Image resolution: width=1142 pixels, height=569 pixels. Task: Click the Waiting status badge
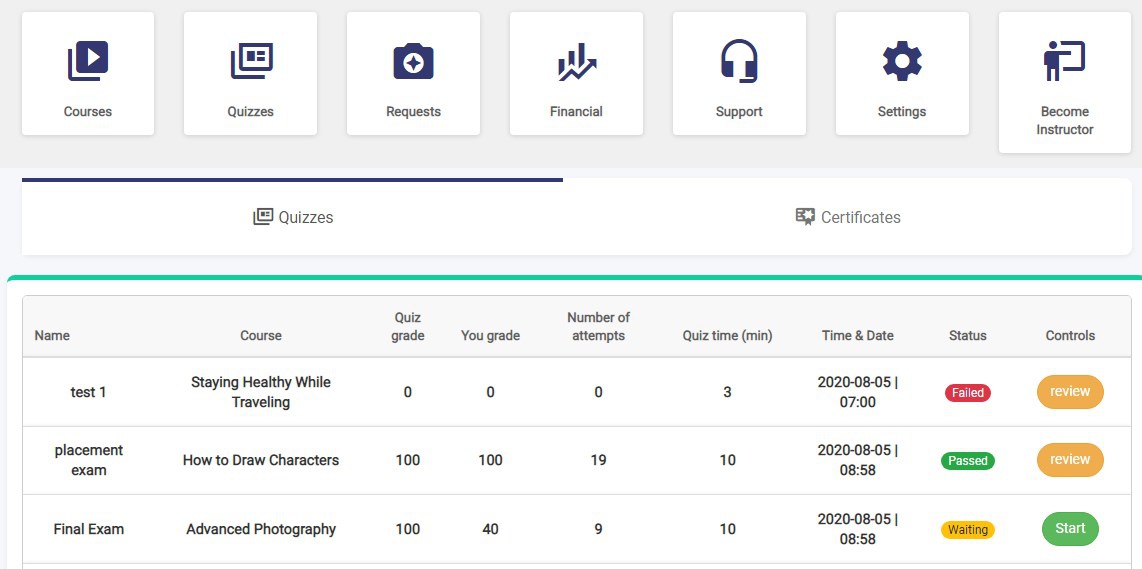click(x=967, y=530)
